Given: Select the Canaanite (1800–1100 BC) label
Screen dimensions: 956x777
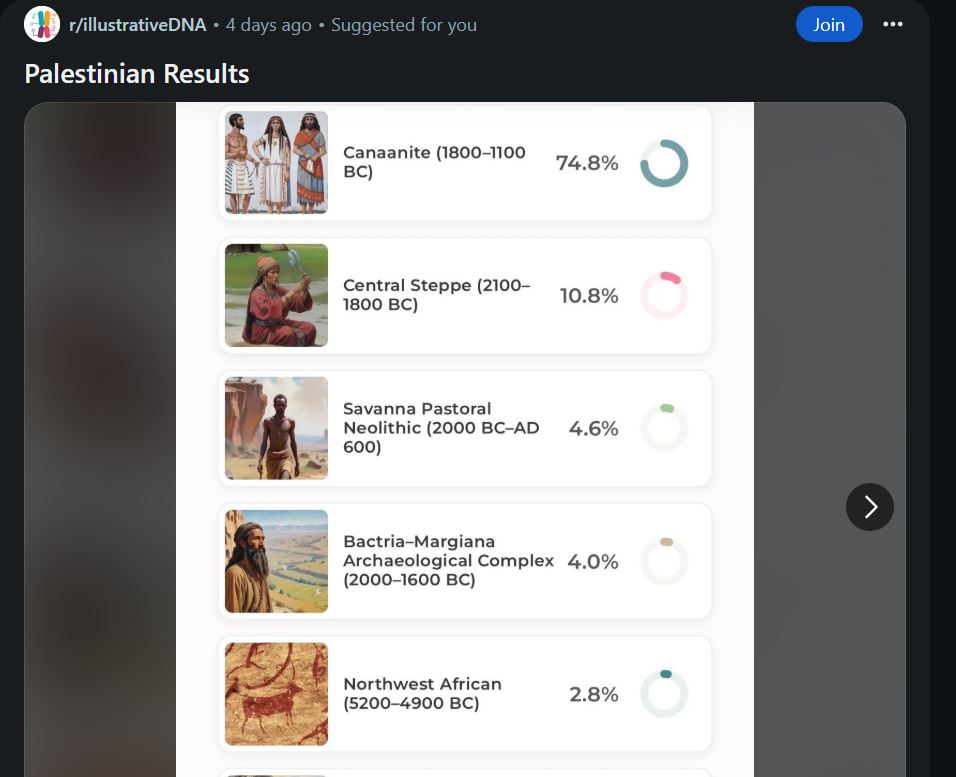Looking at the screenshot, I should click(434, 162).
